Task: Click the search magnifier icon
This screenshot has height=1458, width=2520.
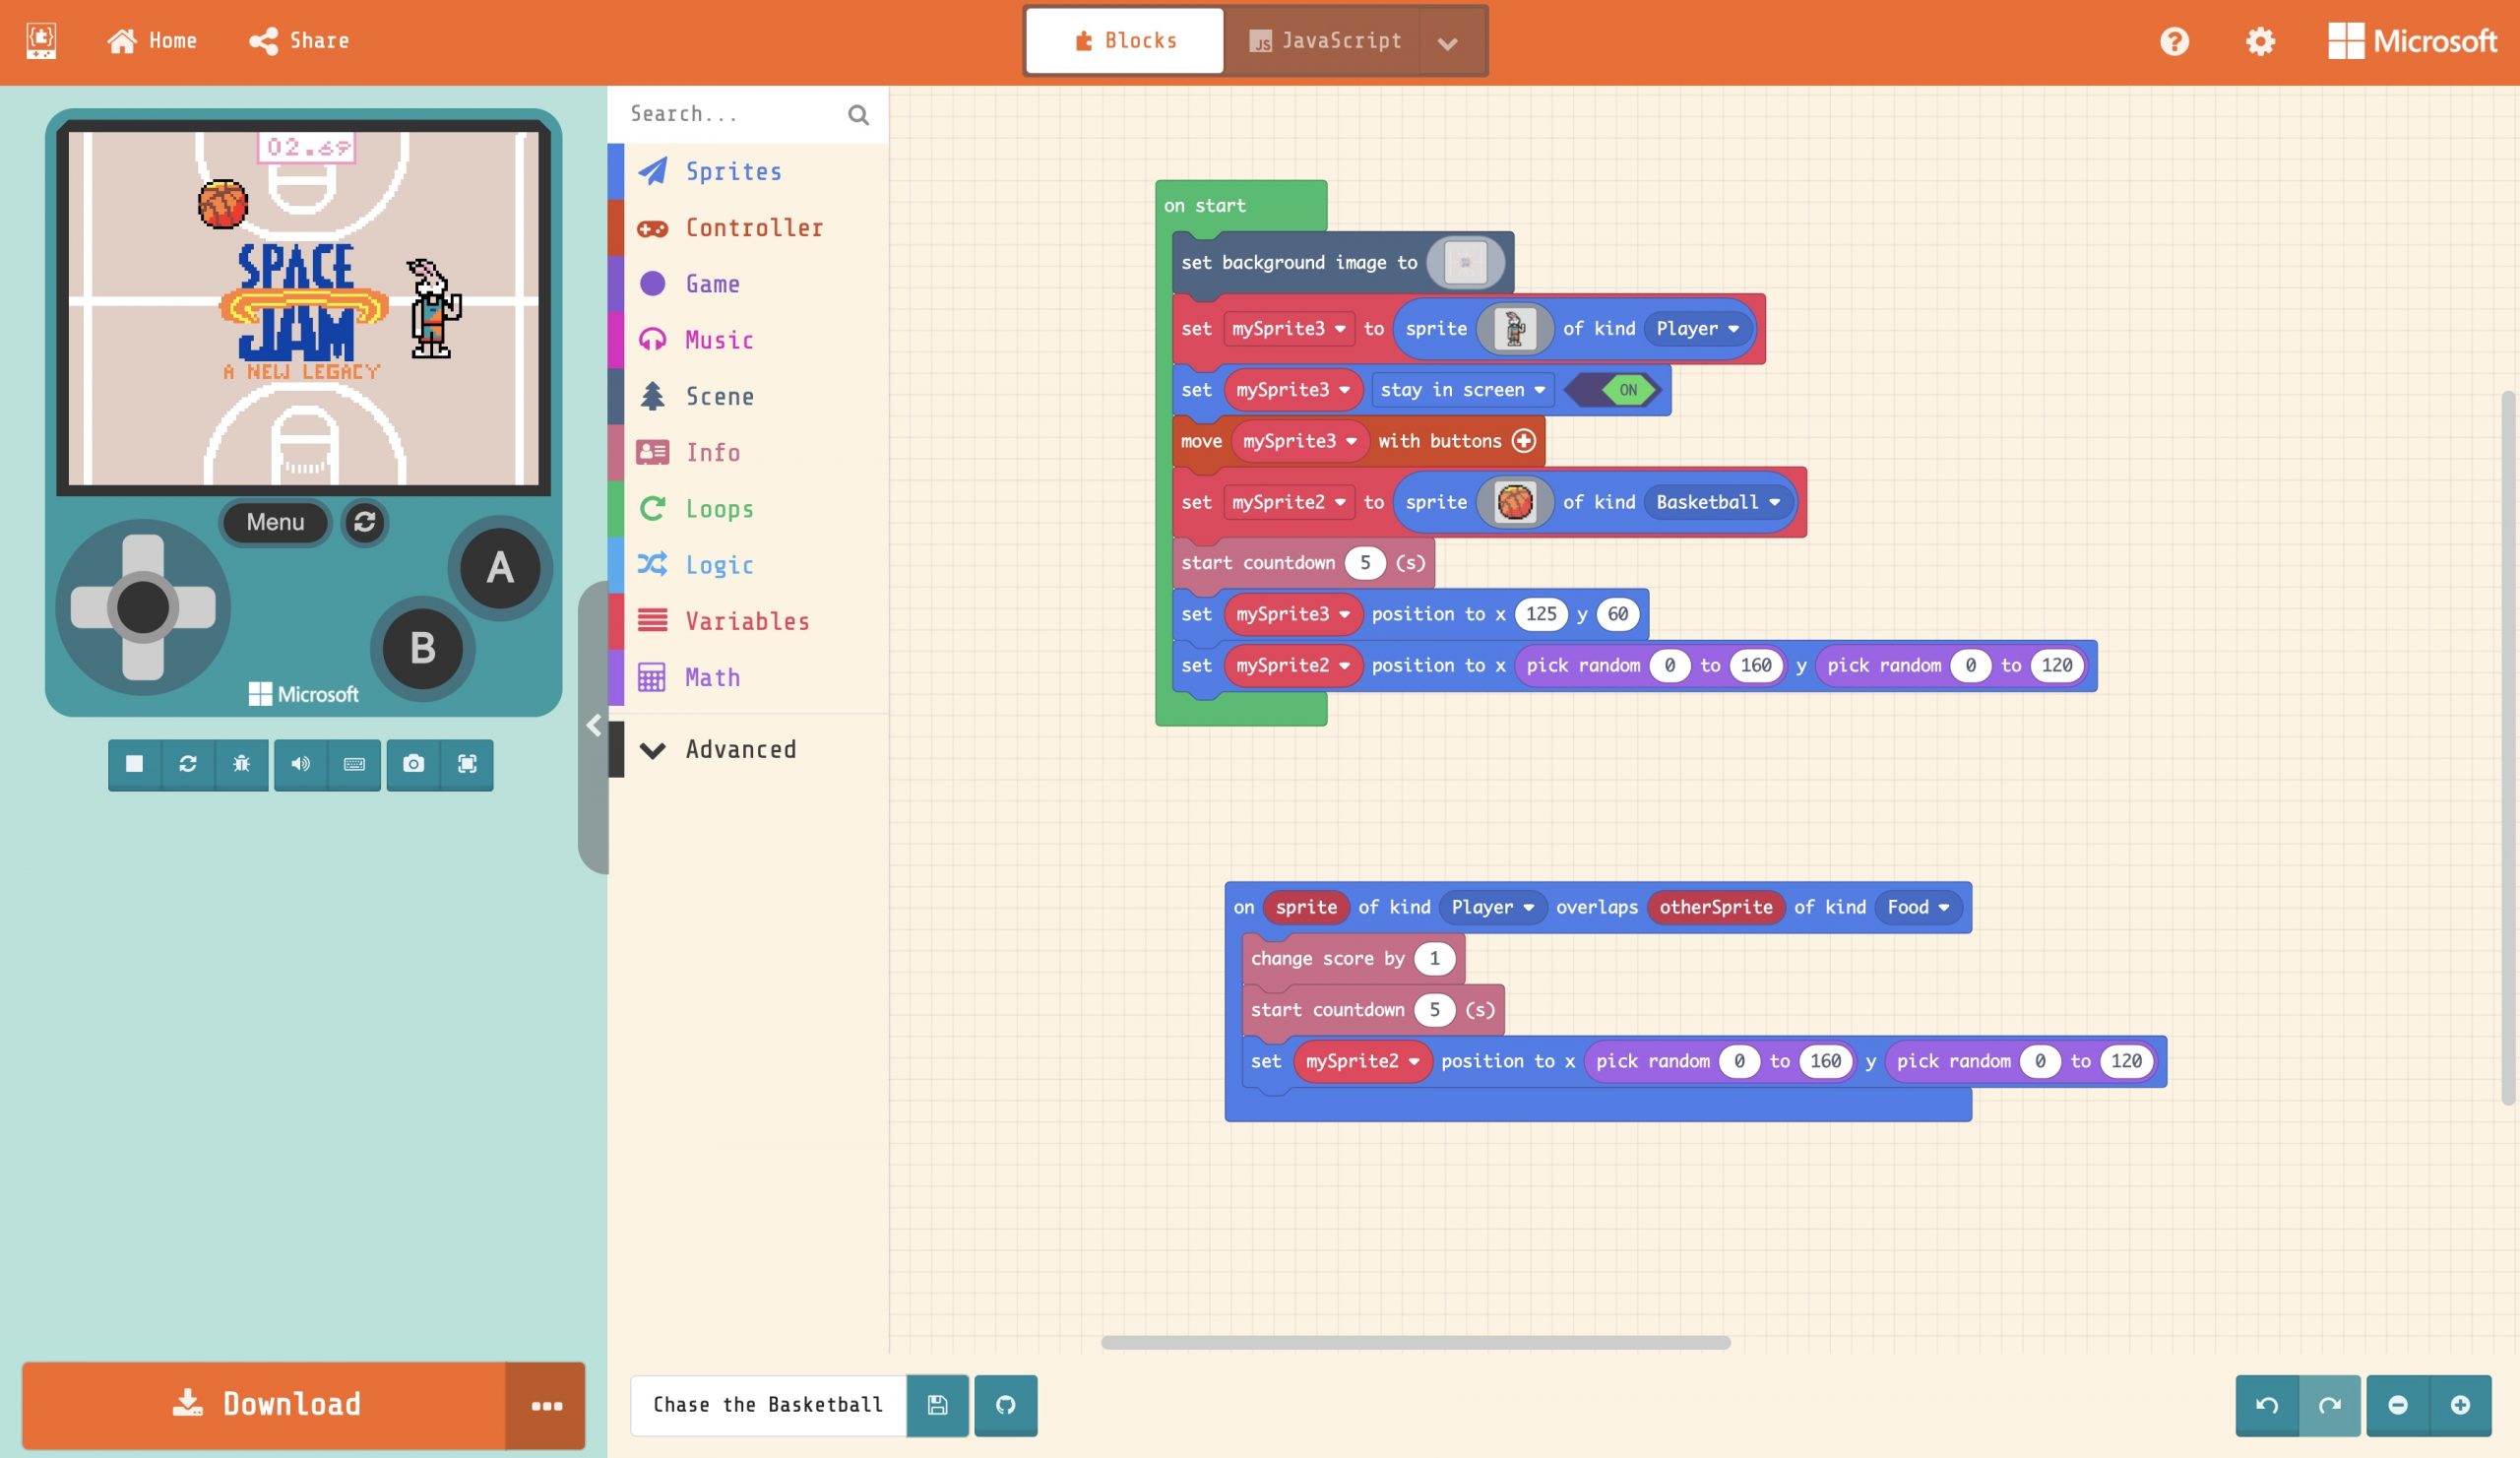Action: pyautogui.click(x=858, y=114)
